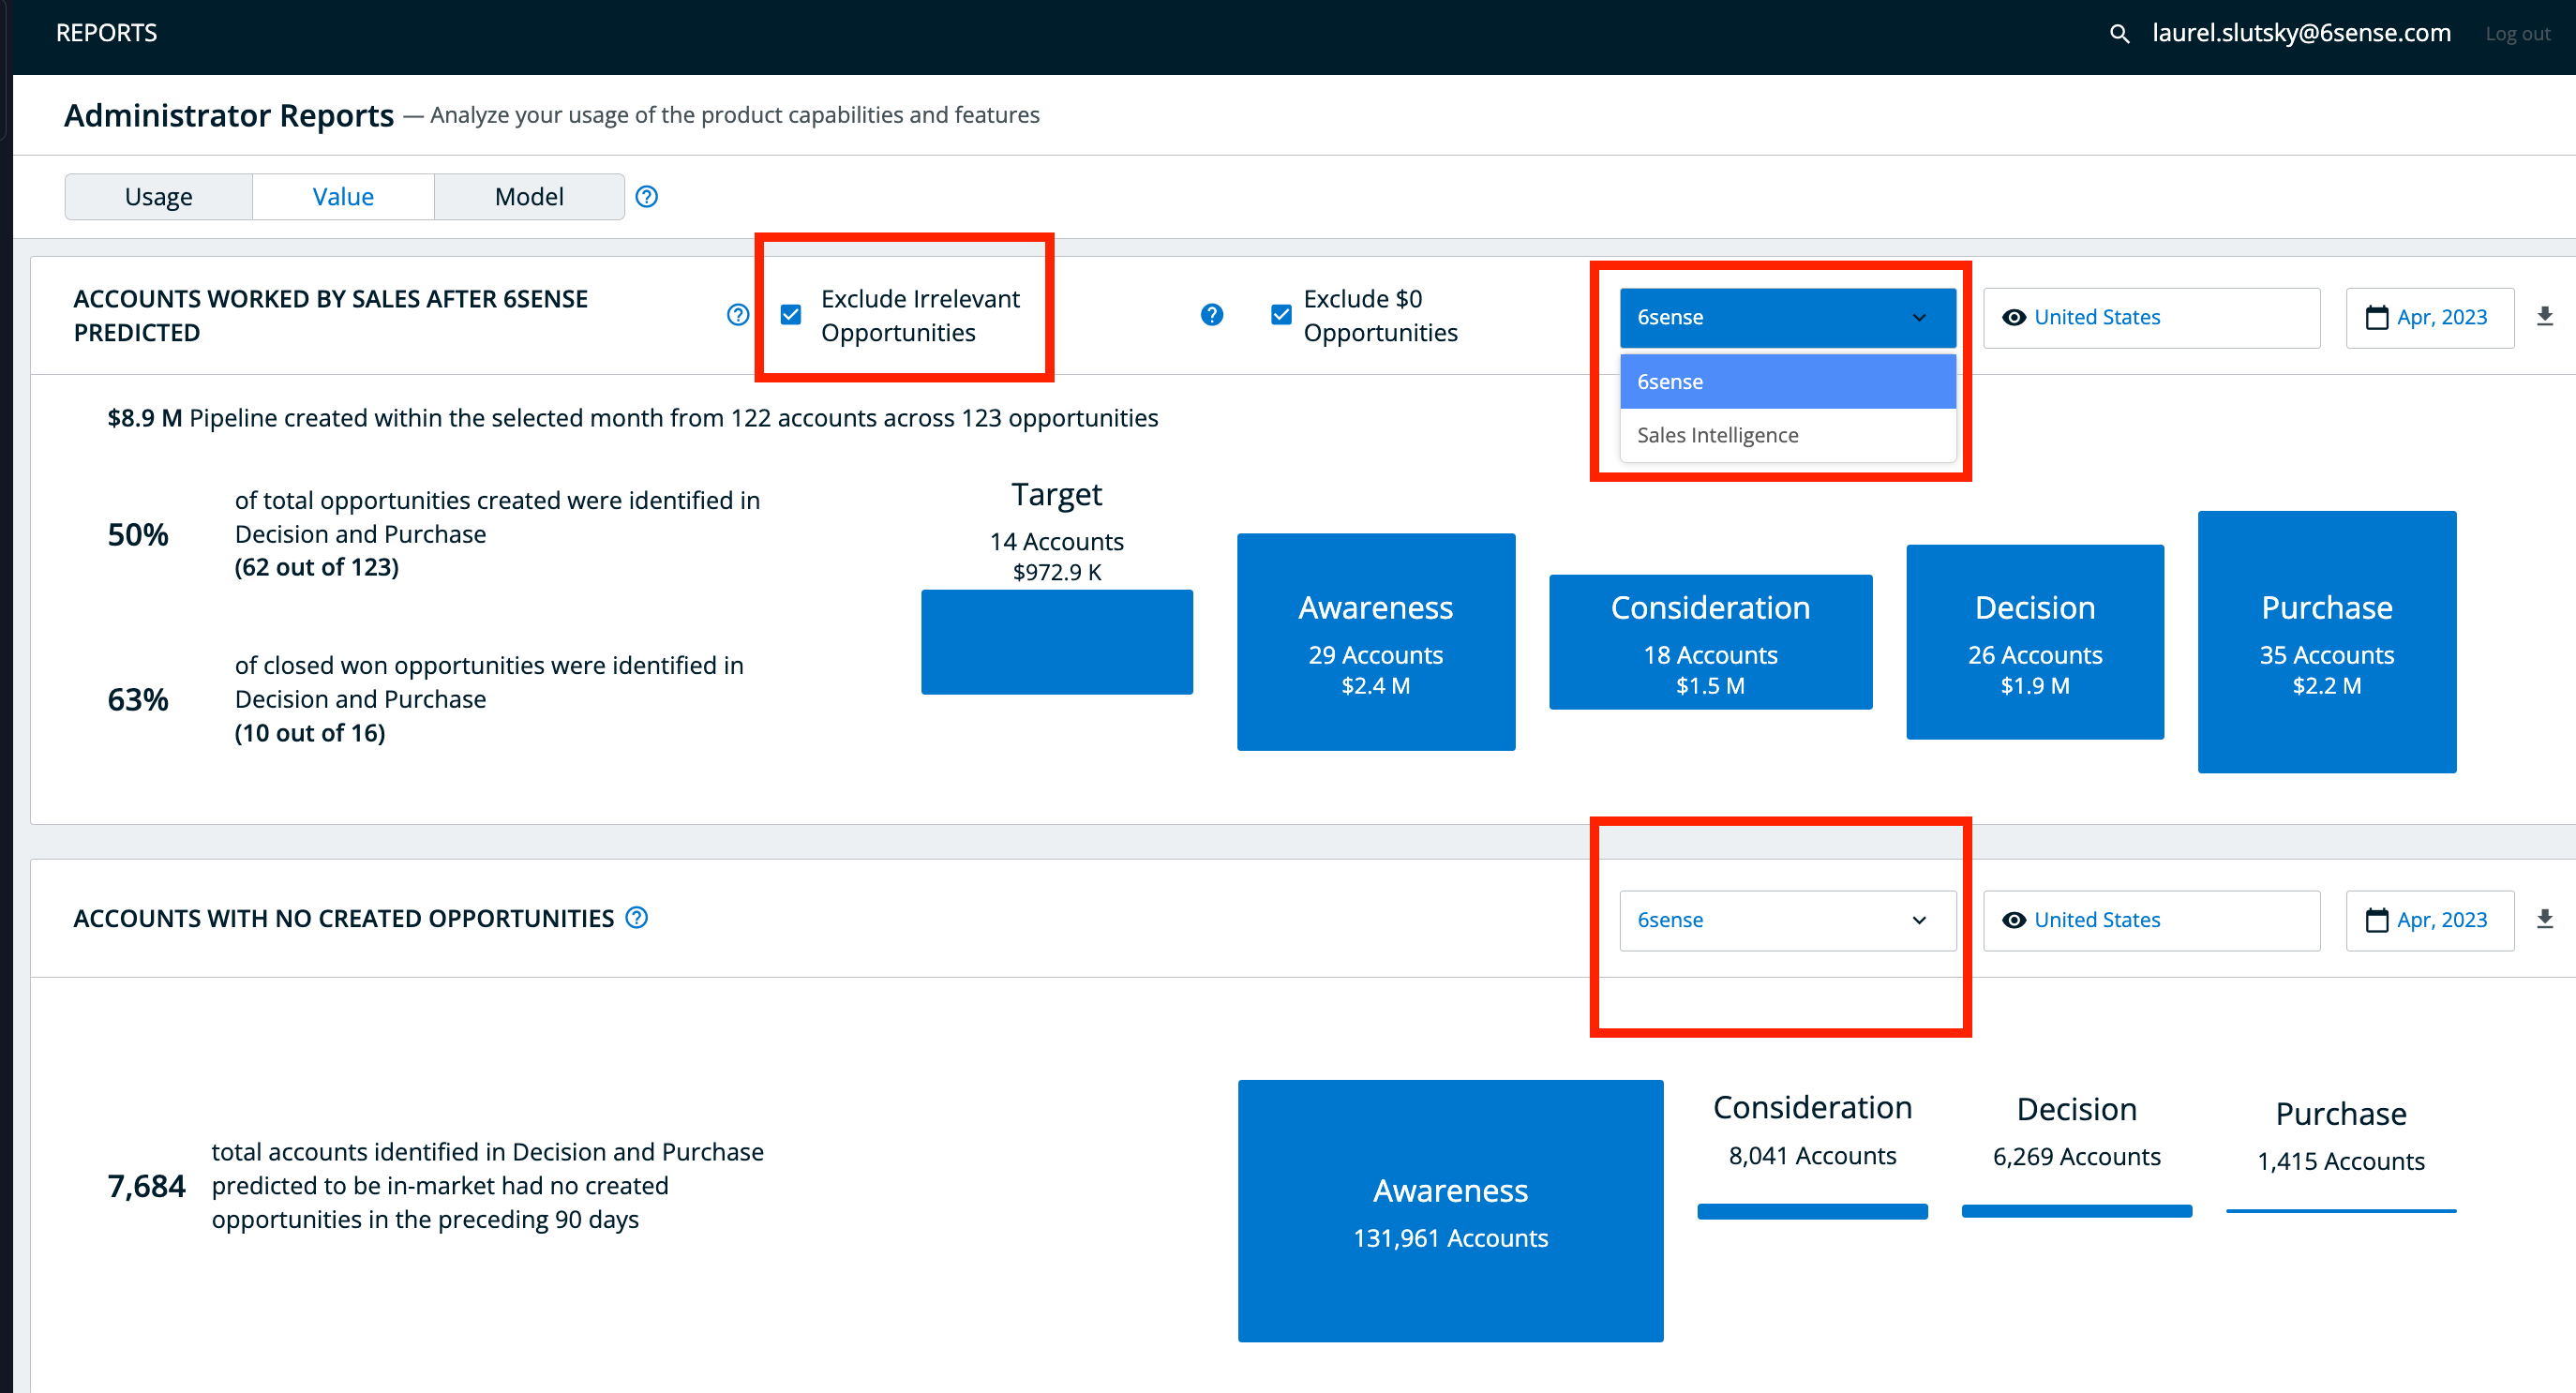Click the Awareness block with 29 Accounts
2576x1393 pixels.
[1376, 642]
